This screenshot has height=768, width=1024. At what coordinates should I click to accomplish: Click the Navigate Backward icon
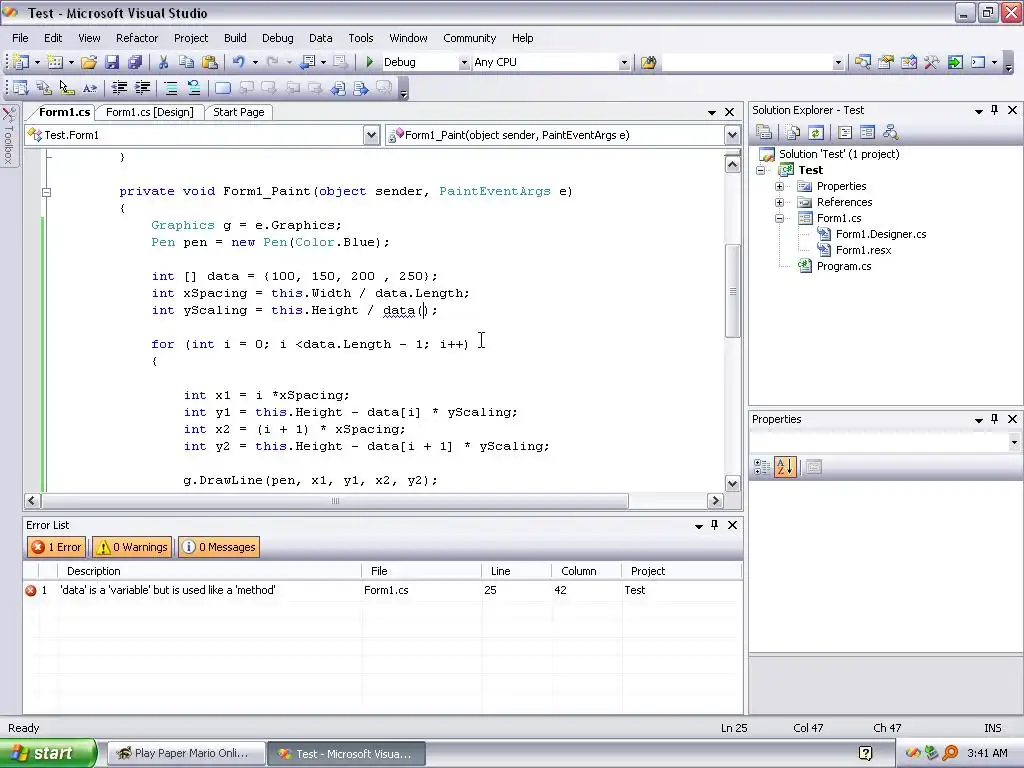(x=308, y=62)
